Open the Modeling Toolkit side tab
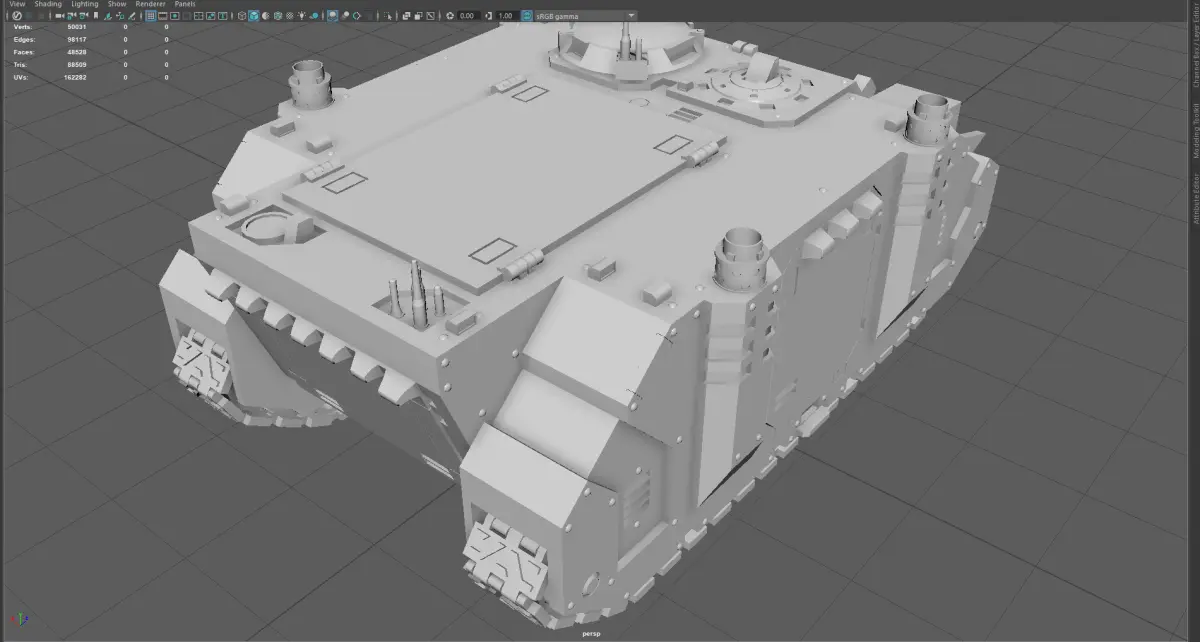Image resolution: width=1200 pixels, height=642 pixels. click(1194, 130)
